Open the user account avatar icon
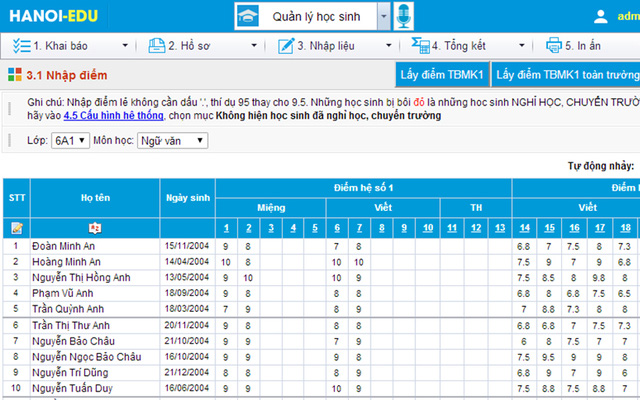 click(600, 16)
